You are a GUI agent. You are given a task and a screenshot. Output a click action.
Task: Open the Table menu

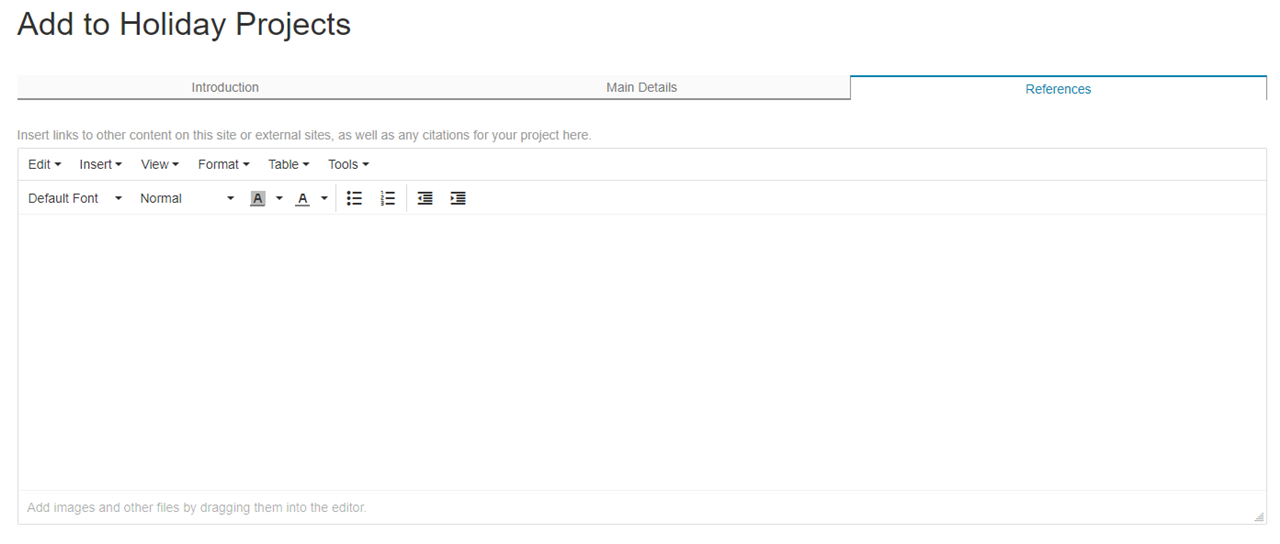288,164
